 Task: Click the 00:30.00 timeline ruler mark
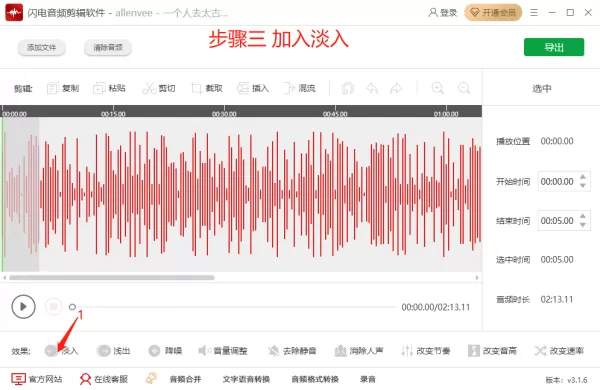pyautogui.click(x=224, y=114)
